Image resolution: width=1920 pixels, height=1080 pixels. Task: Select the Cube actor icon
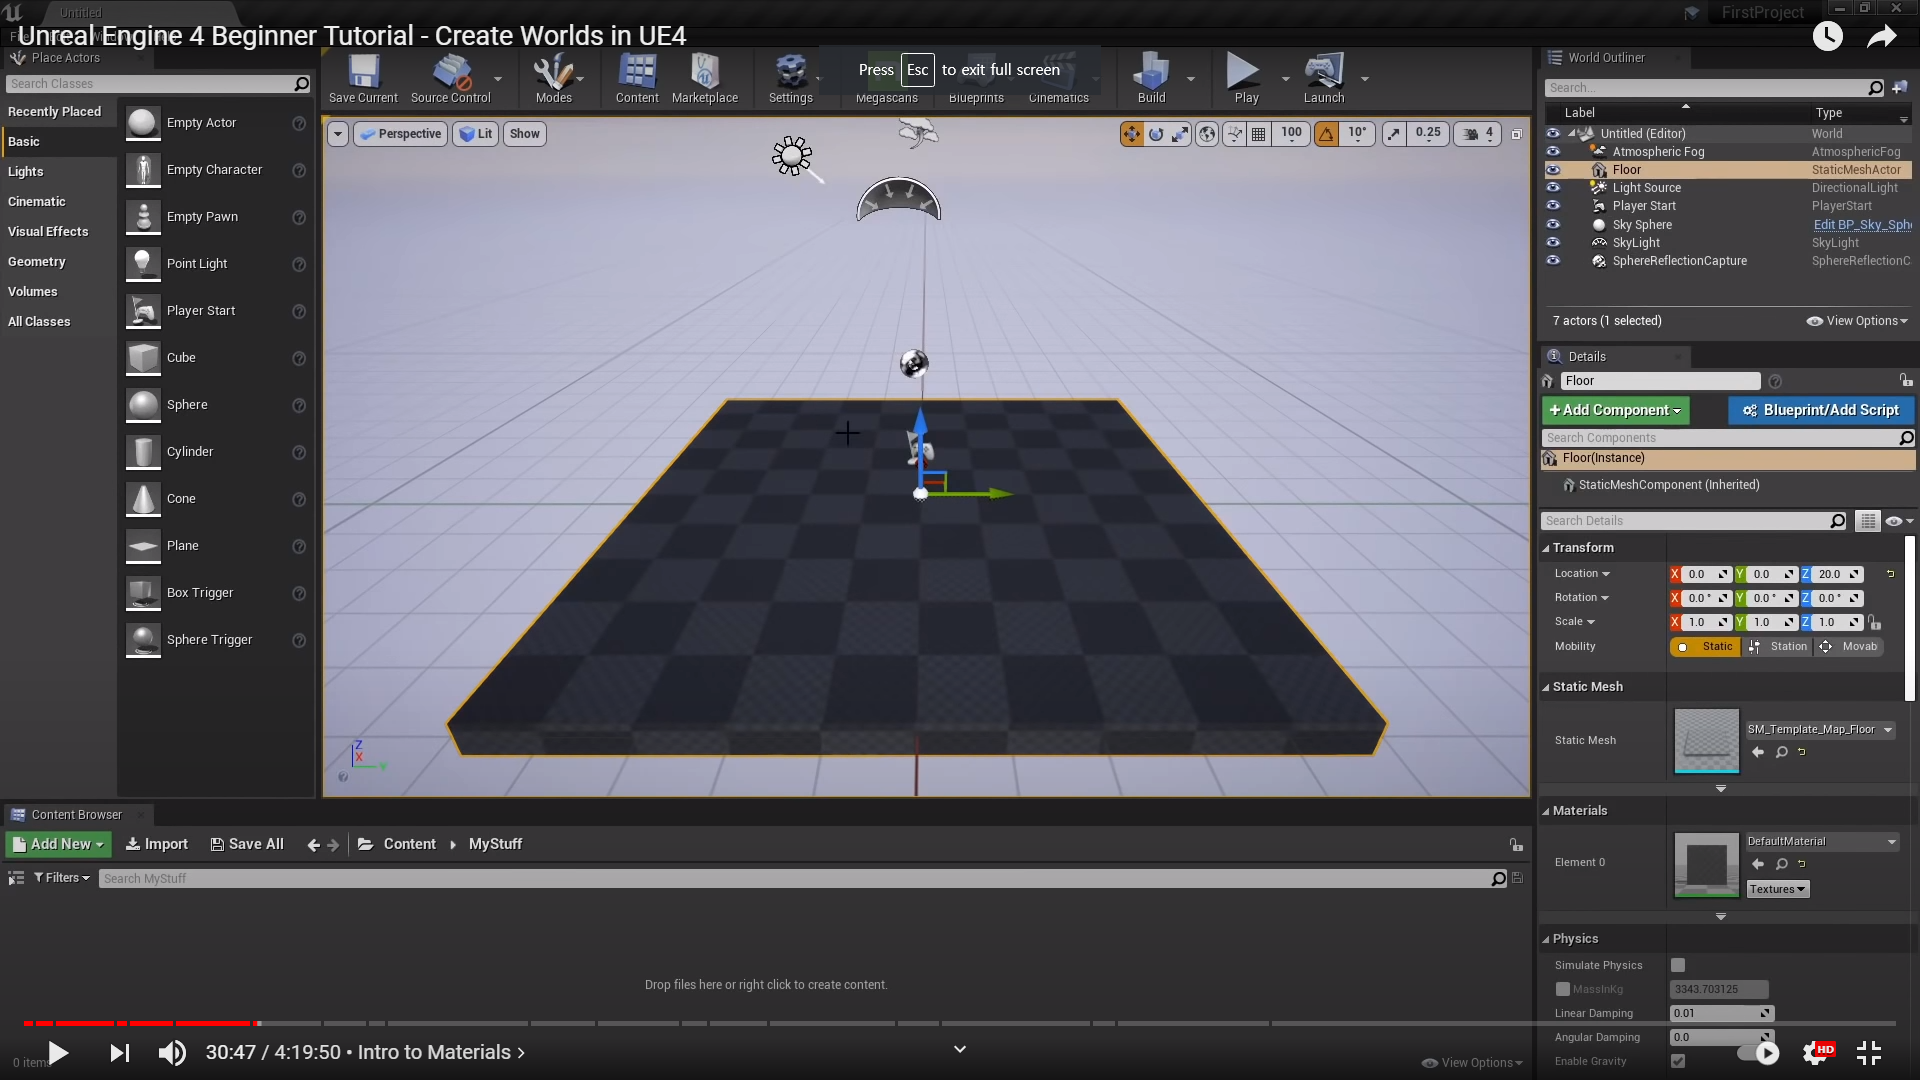coord(143,358)
